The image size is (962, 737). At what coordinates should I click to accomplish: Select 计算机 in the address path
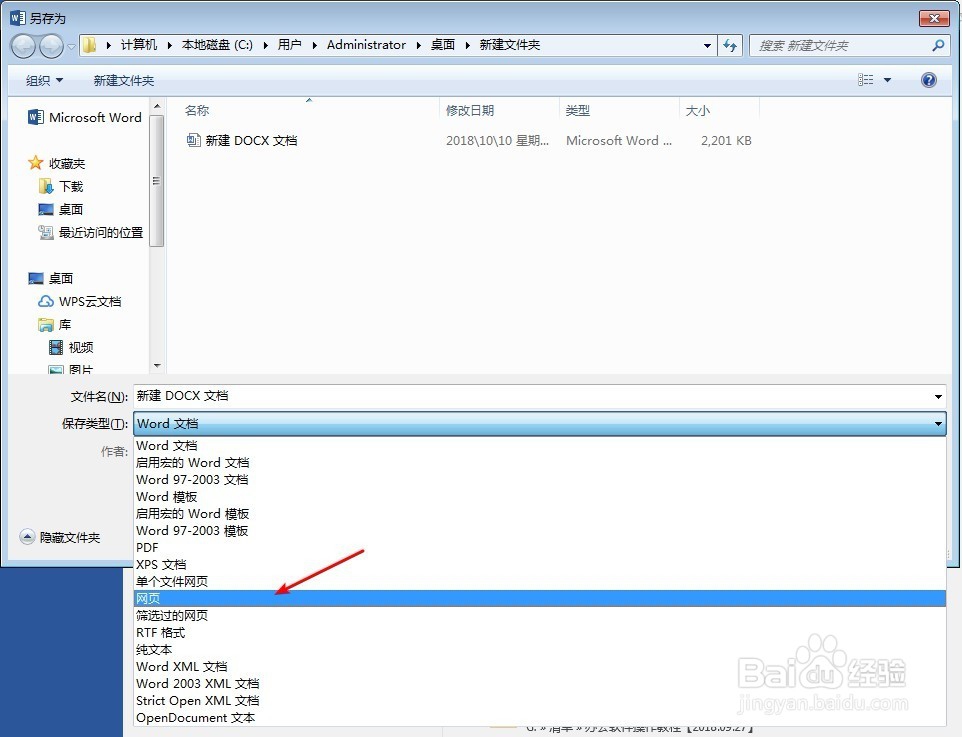pos(139,45)
